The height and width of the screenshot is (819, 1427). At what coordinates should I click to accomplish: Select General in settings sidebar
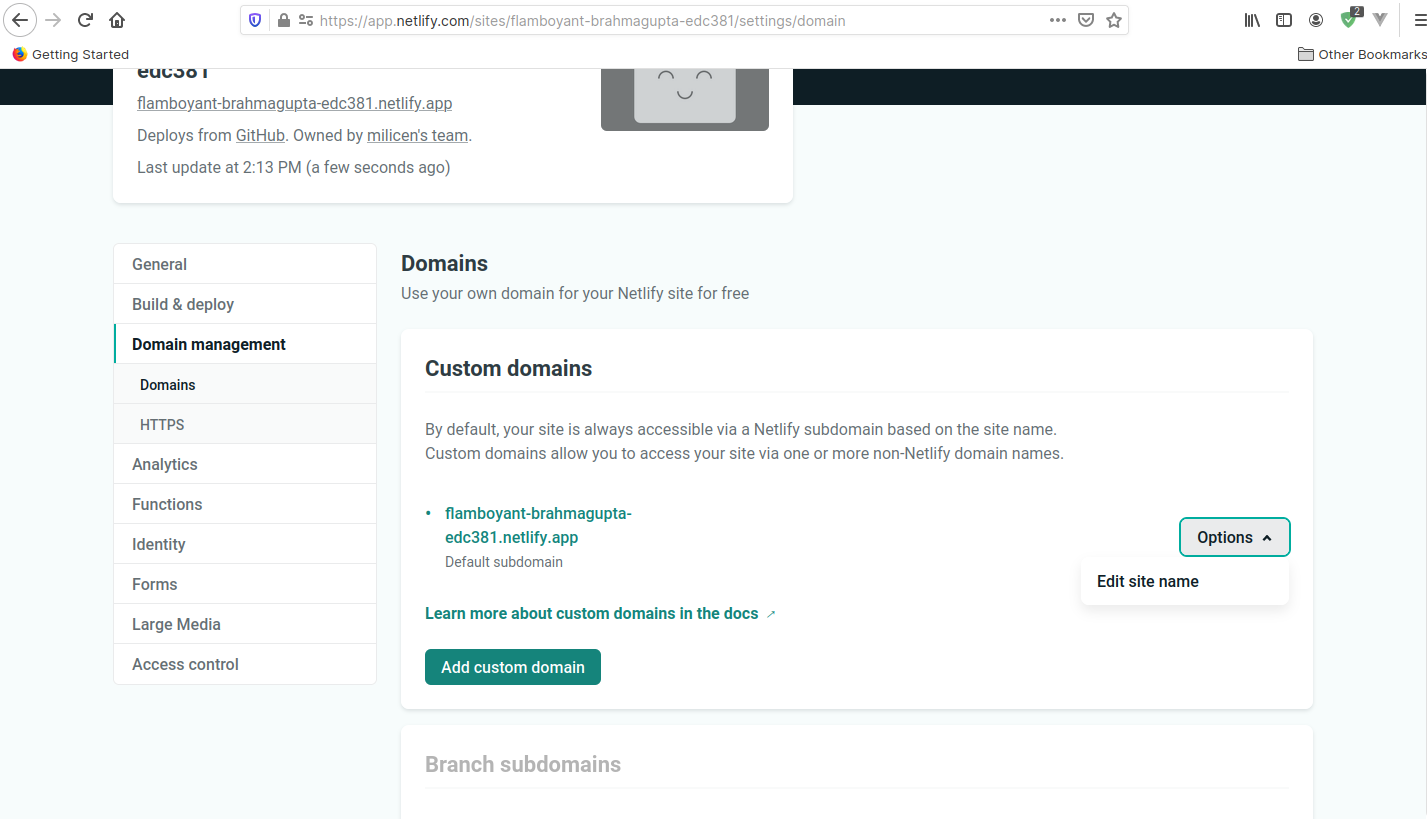(x=245, y=264)
